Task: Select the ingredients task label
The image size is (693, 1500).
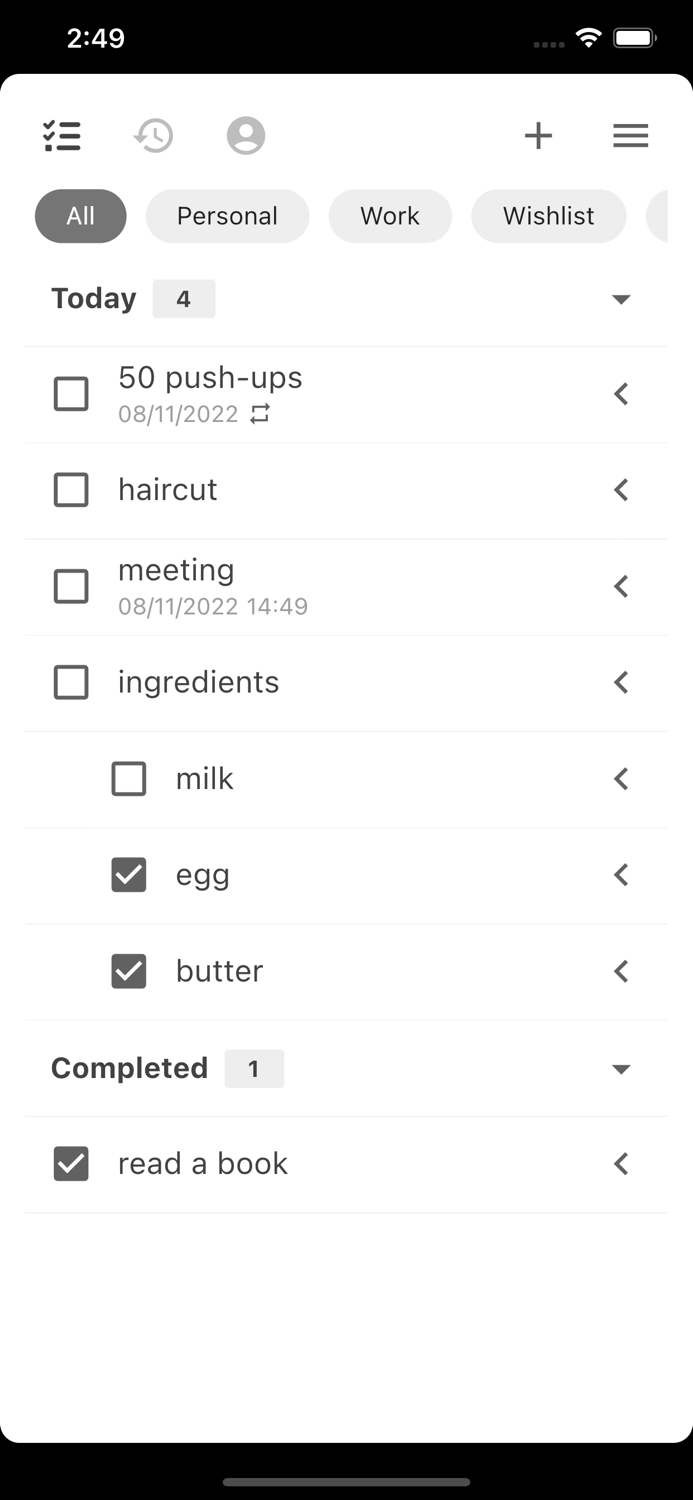Action: click(198, 681)
